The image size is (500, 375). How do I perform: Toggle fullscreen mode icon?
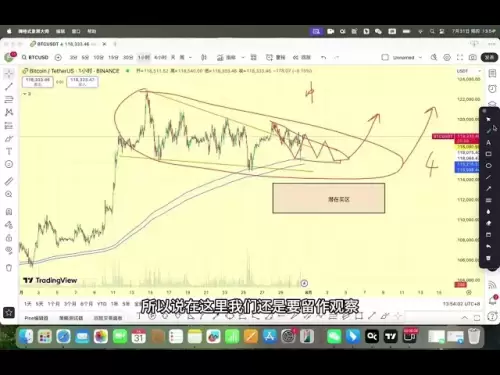pyautogui.click(x=460, y=57)
